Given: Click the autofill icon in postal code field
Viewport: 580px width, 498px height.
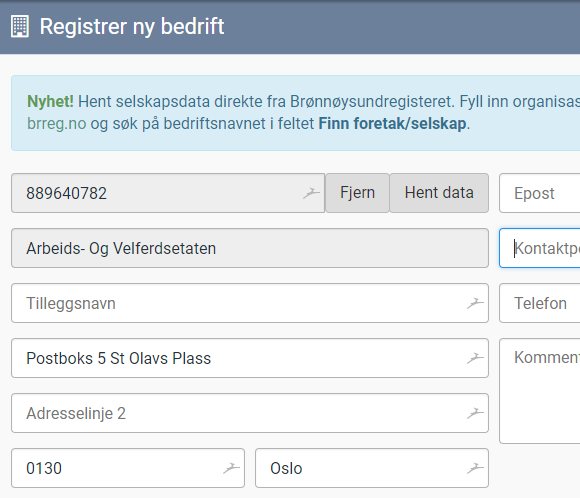Looking at the screenshot, I should point(231,468).
